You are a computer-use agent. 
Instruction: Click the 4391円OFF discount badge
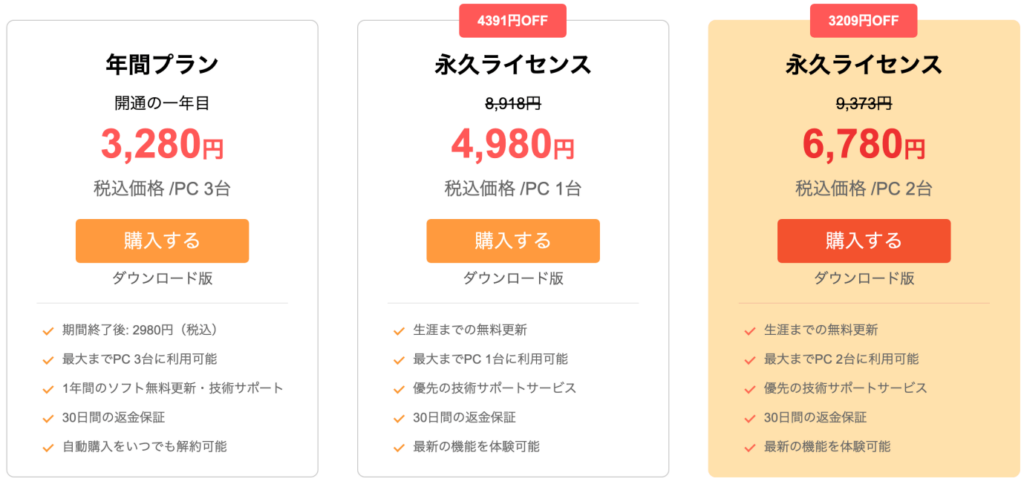pyautogui.click(x=513, y=20)
